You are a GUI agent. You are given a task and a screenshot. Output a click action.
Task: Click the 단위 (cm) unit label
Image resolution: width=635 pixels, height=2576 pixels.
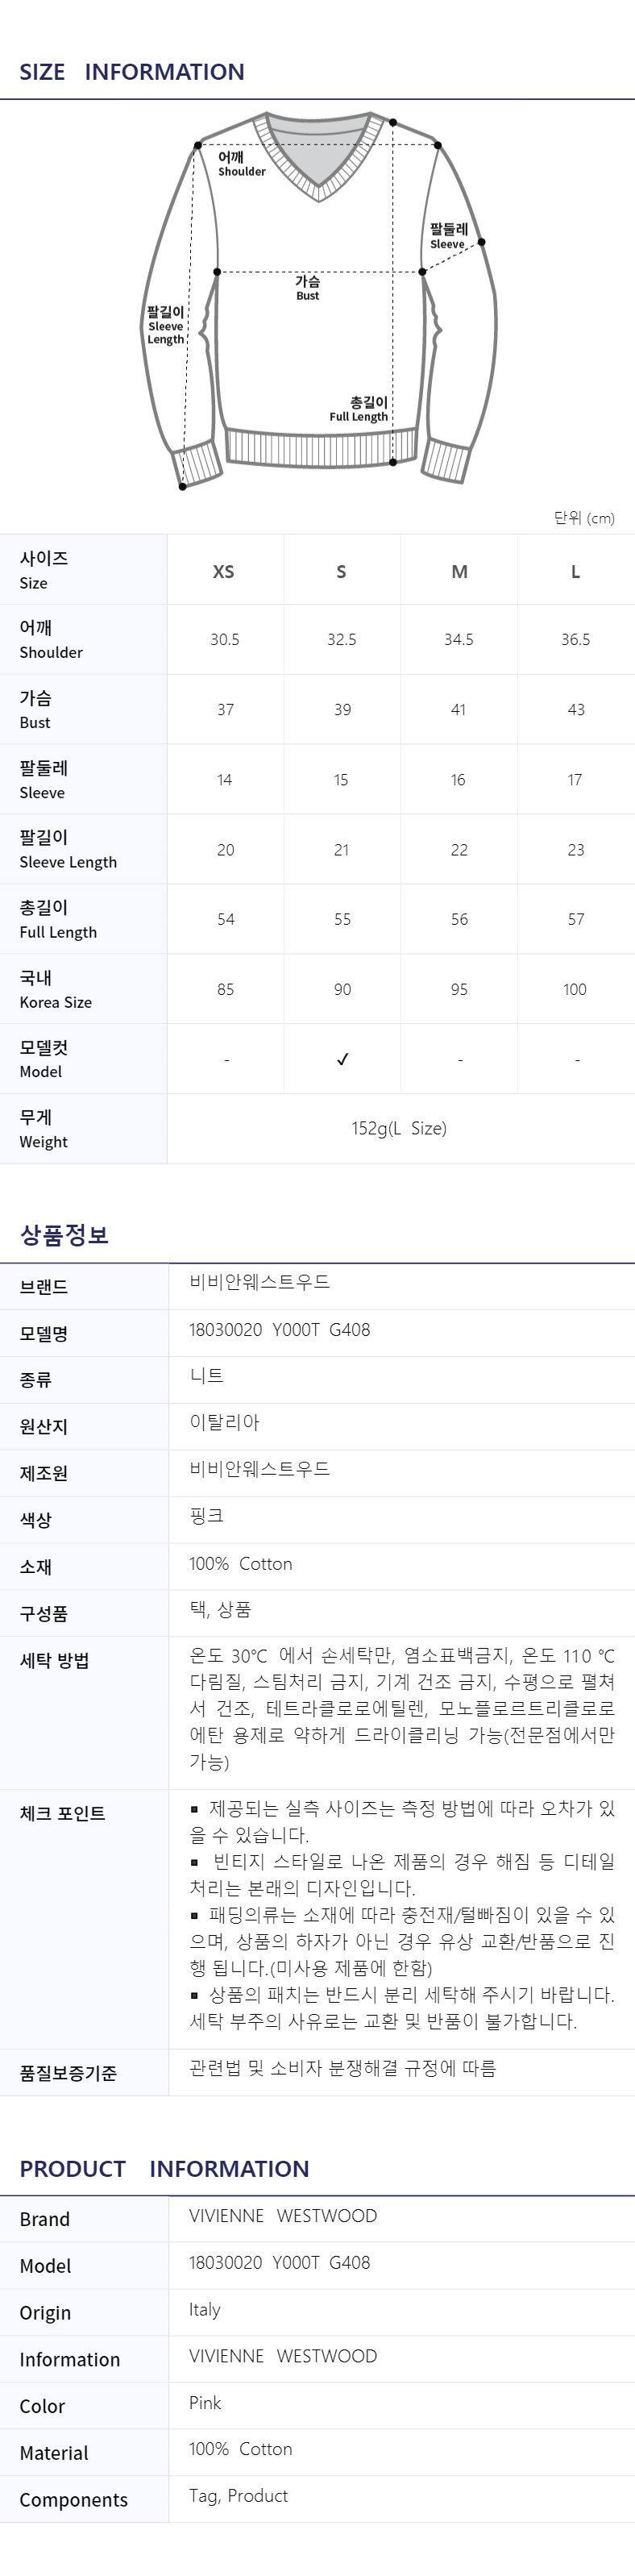tap(584, 518)
